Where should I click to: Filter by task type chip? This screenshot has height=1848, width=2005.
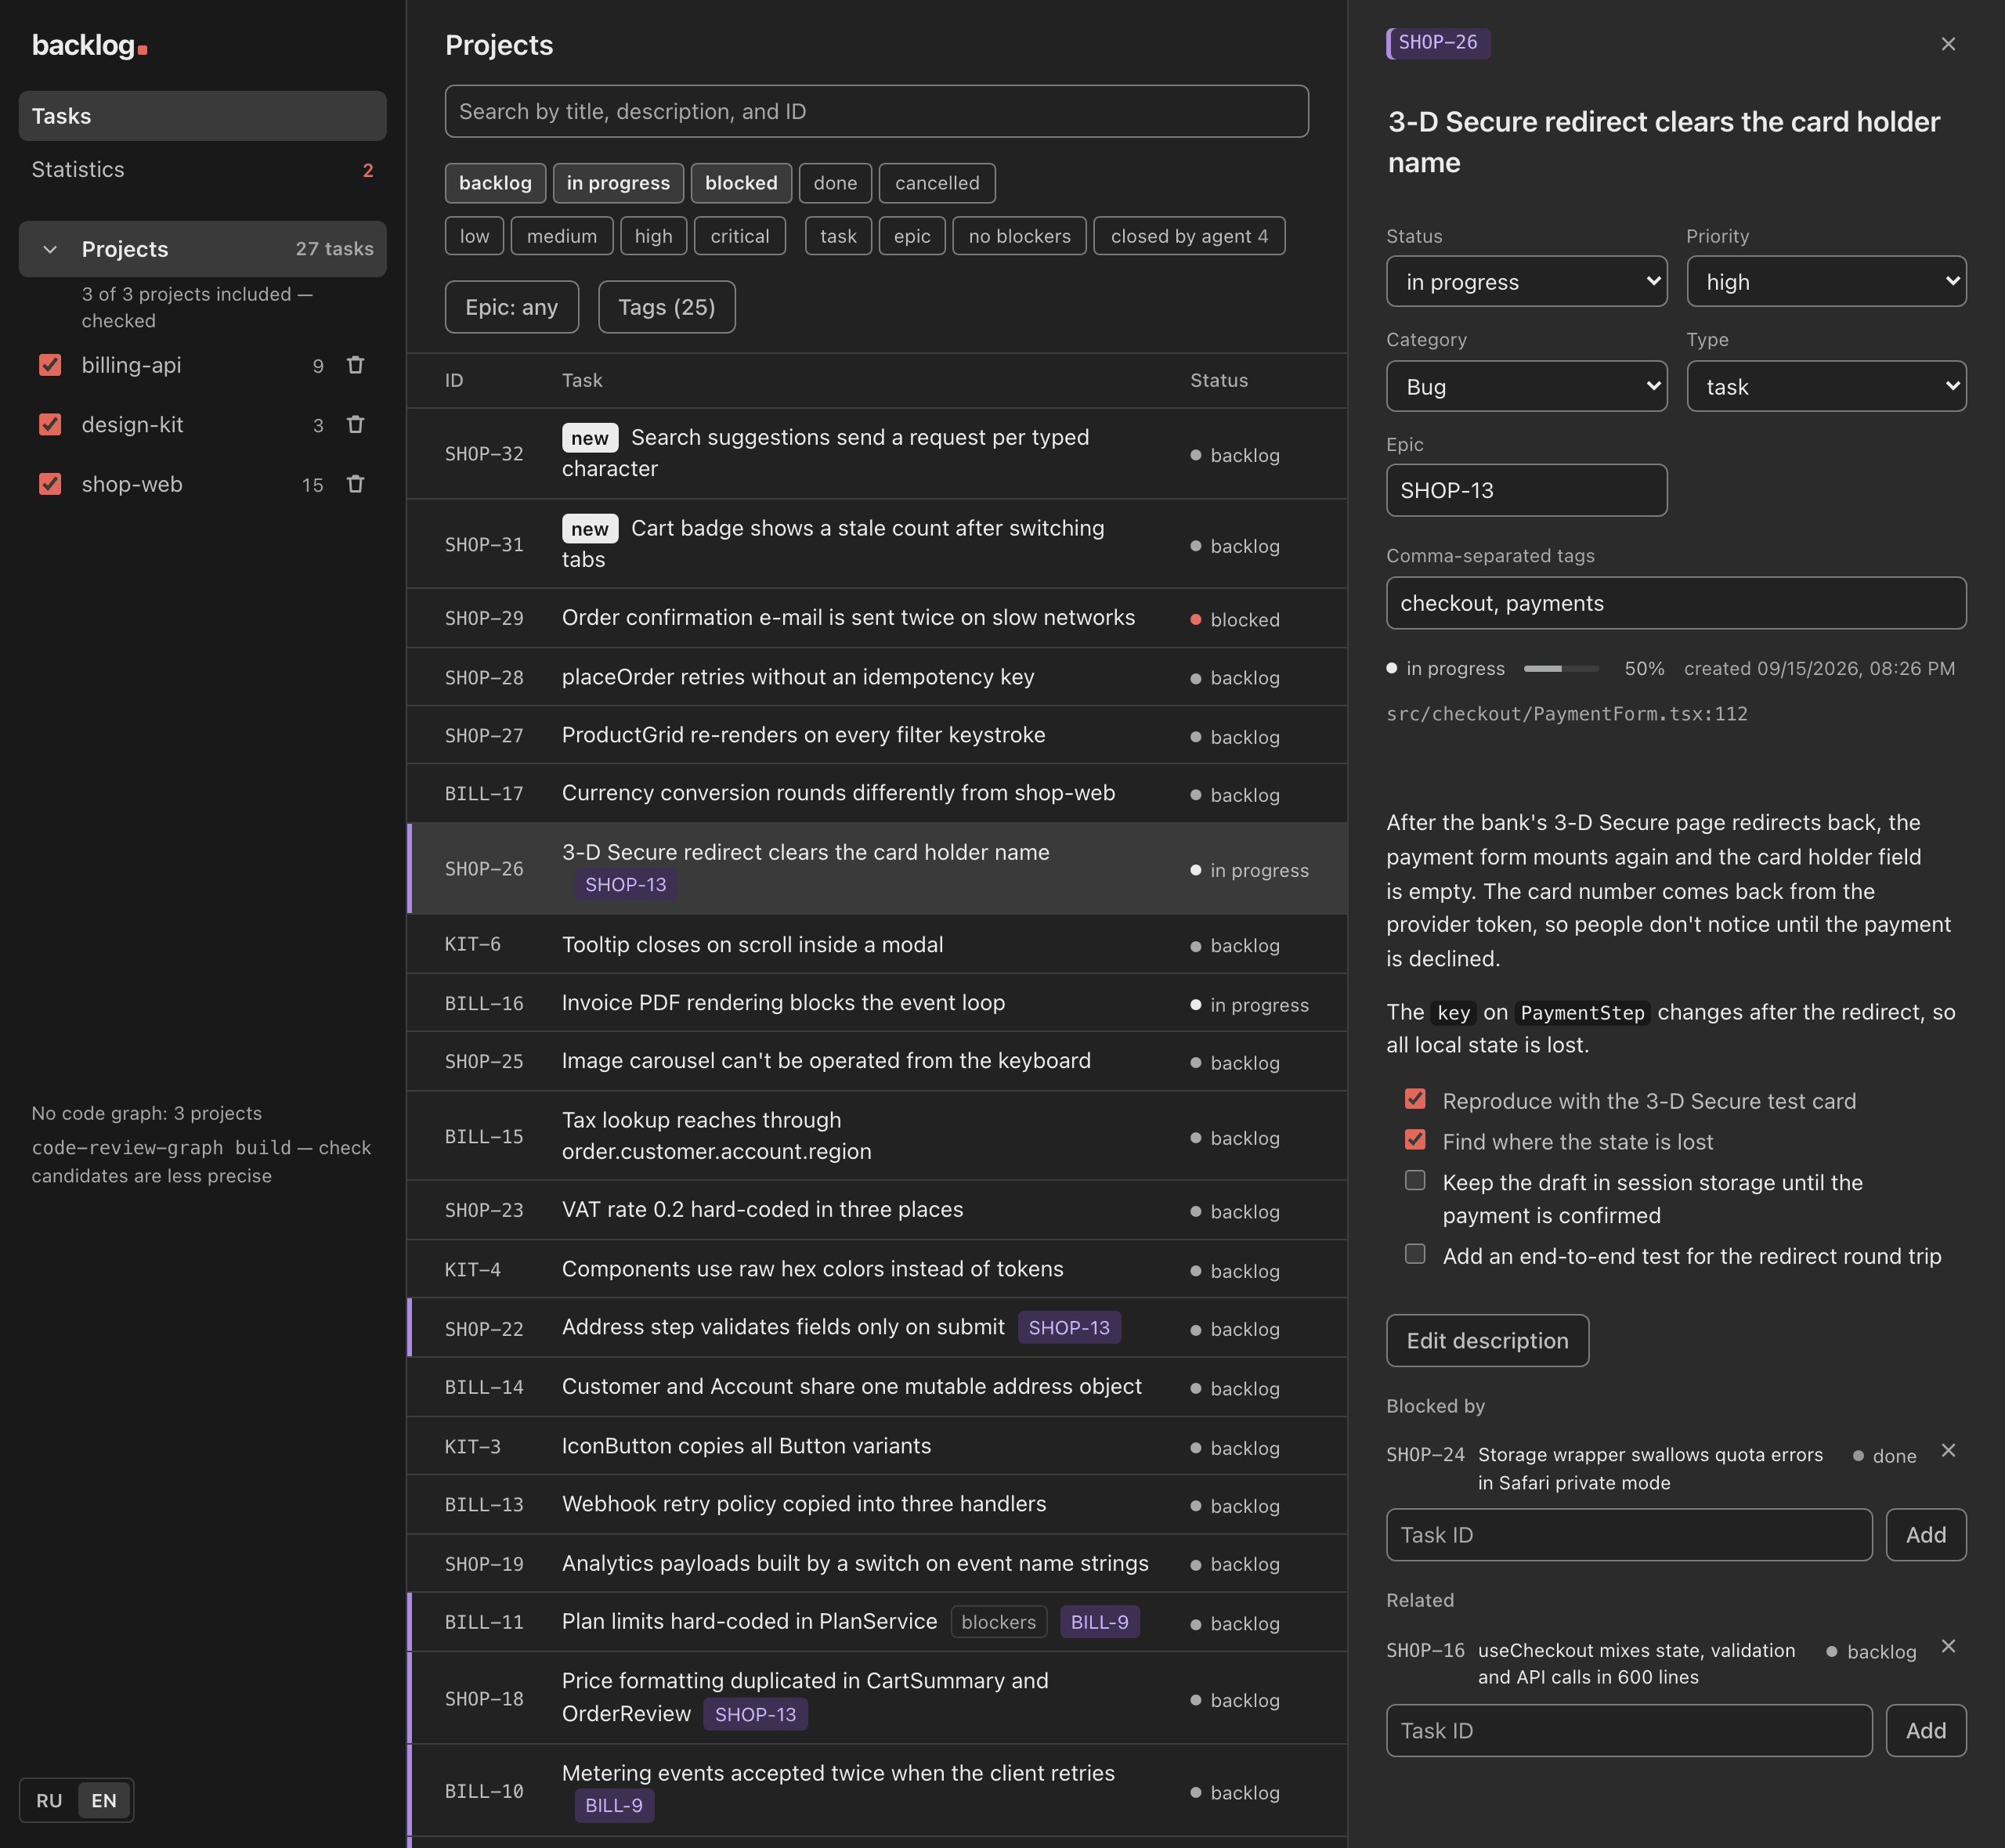(838, 236)
